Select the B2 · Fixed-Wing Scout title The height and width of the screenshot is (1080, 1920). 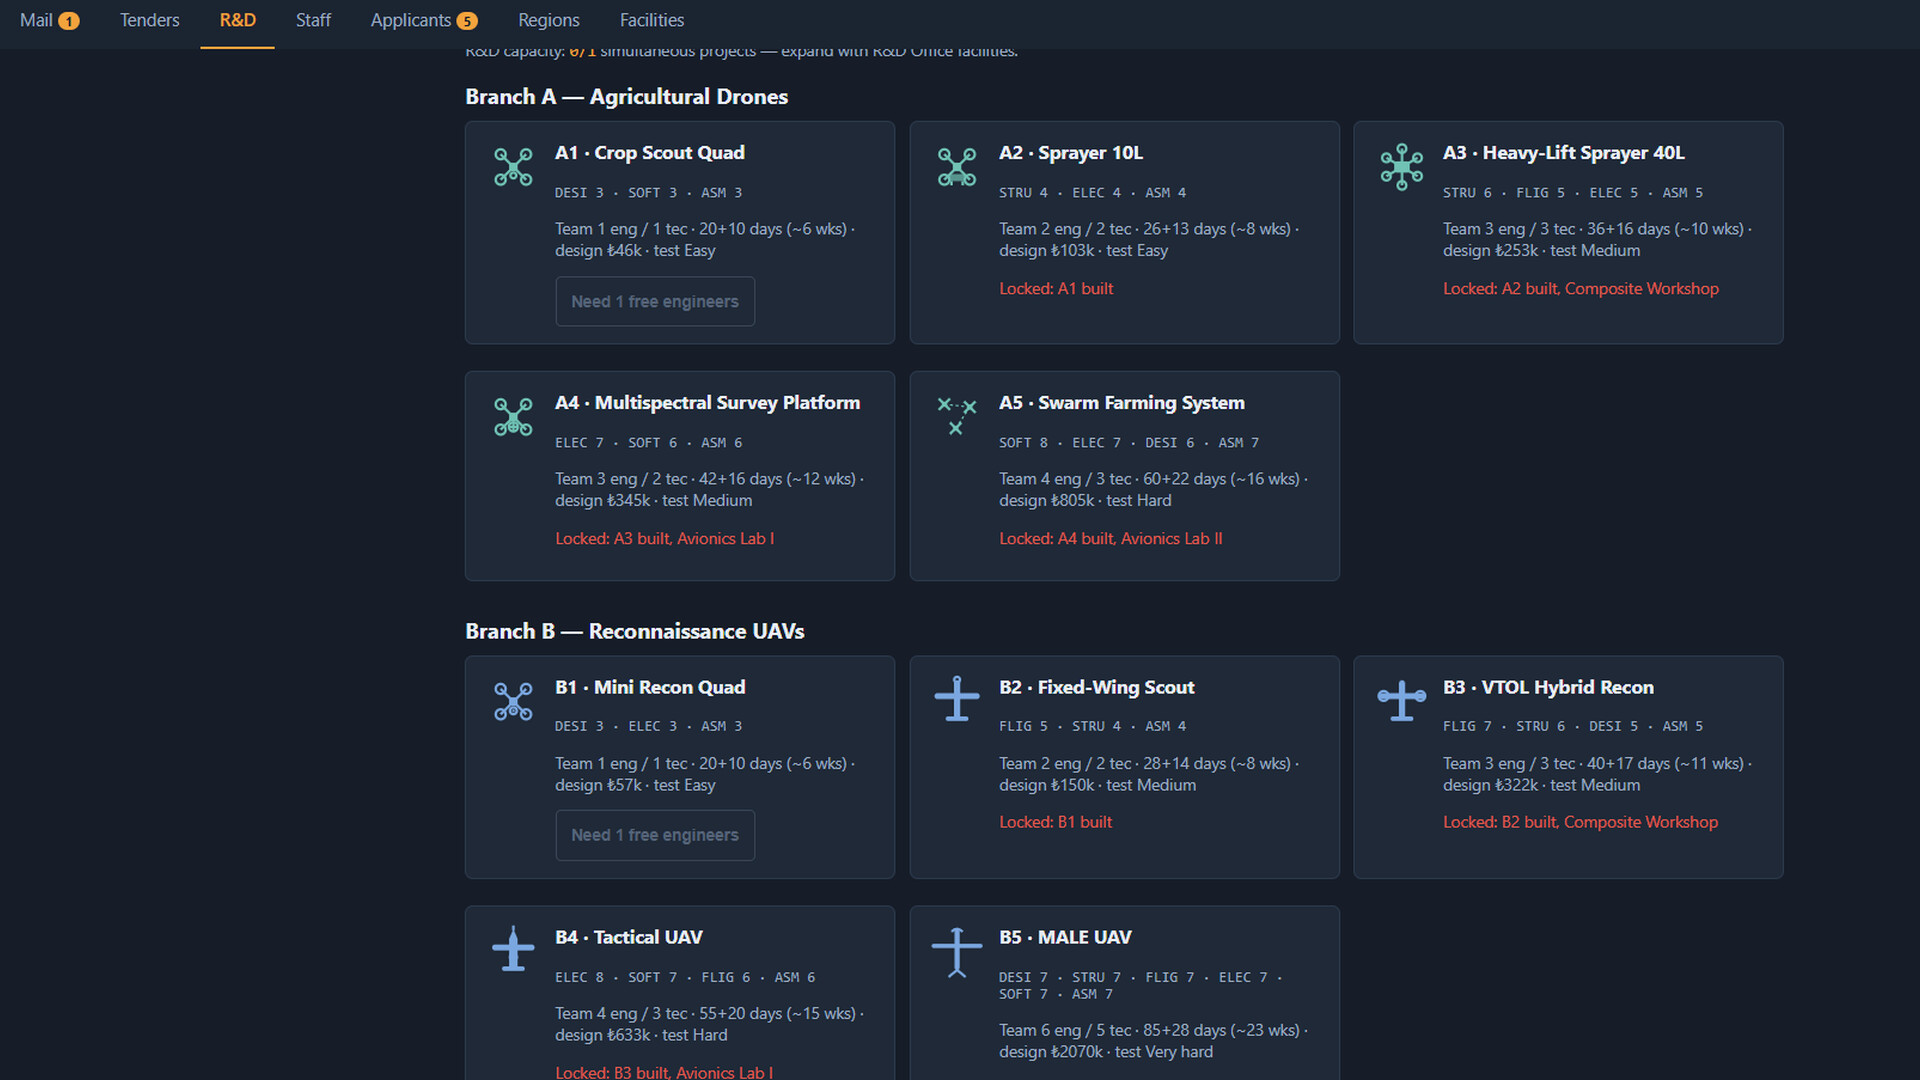pos(1097,687)
